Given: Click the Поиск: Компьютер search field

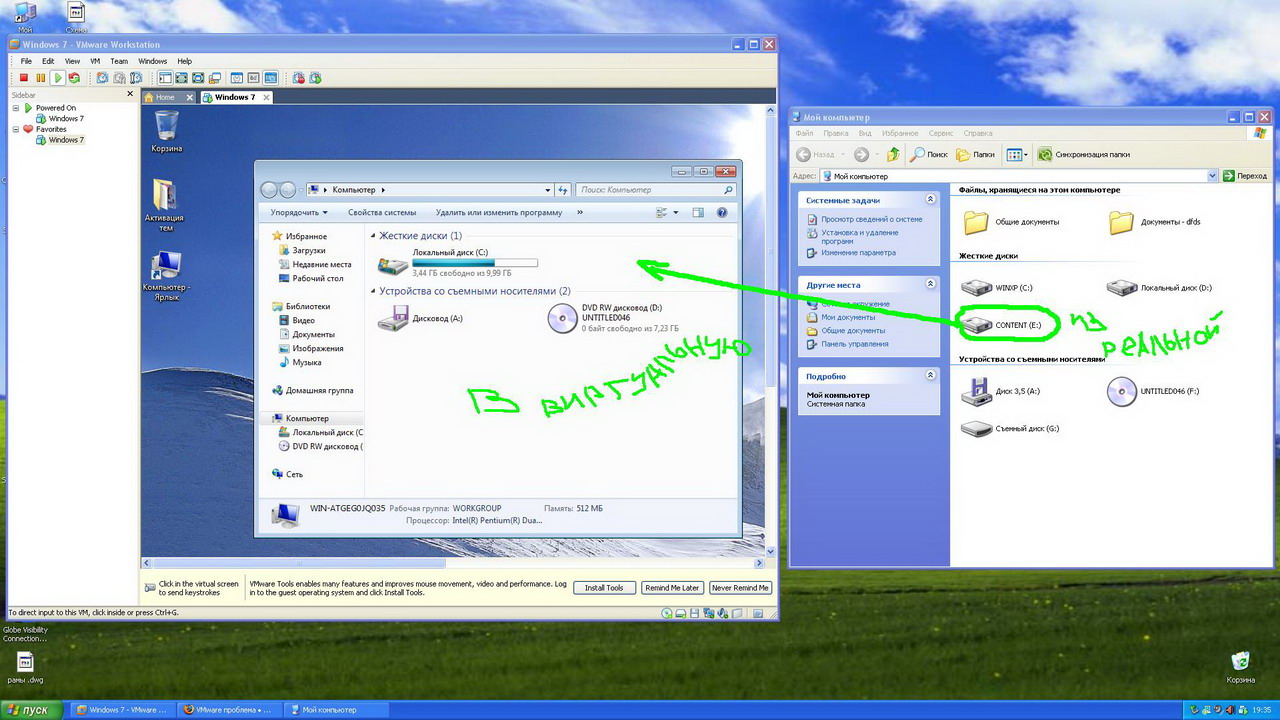Looking at the screenshot, I should (x=656, y=189).
